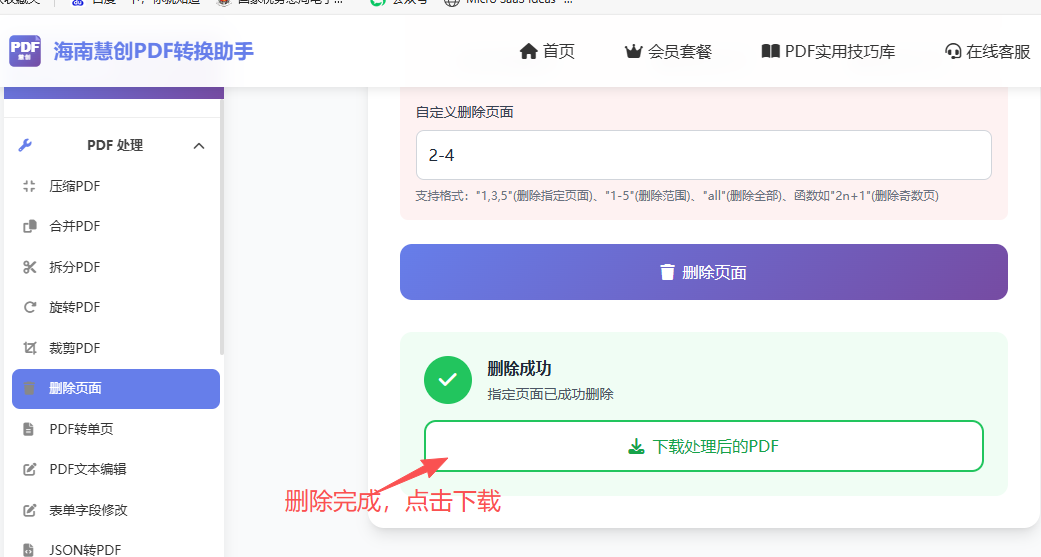Click the compress icon beside 压缩PDF
Viewport: 1041px width, 557px height.
tap(29, 187)
